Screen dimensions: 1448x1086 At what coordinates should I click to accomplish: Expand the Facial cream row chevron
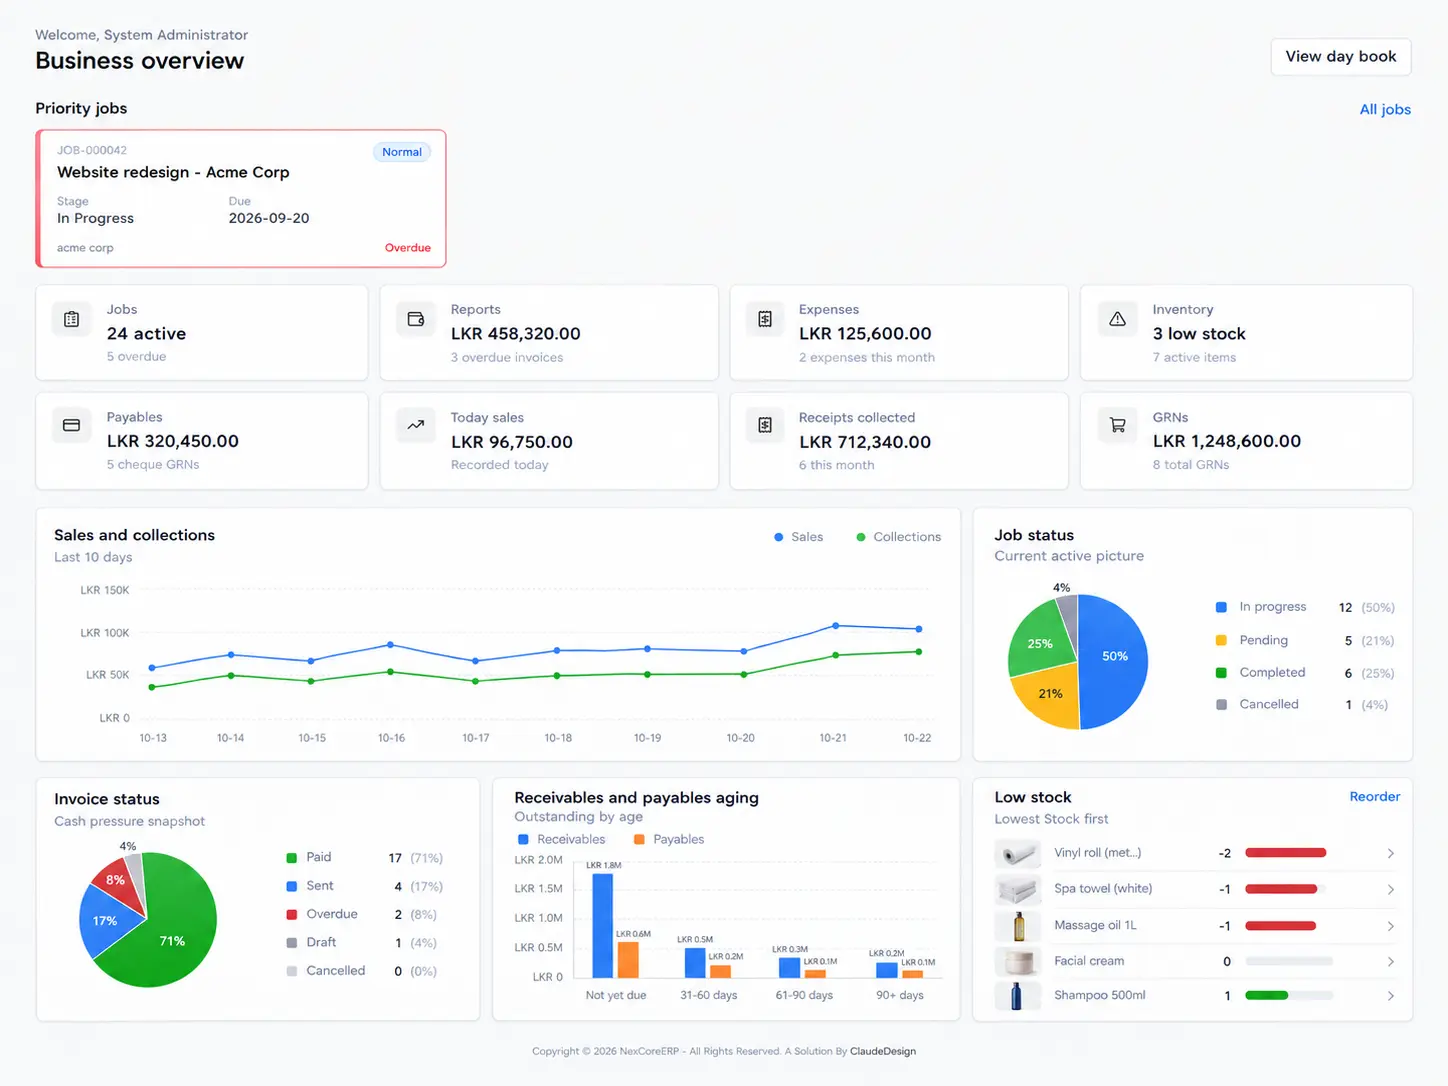[1390, 961]
